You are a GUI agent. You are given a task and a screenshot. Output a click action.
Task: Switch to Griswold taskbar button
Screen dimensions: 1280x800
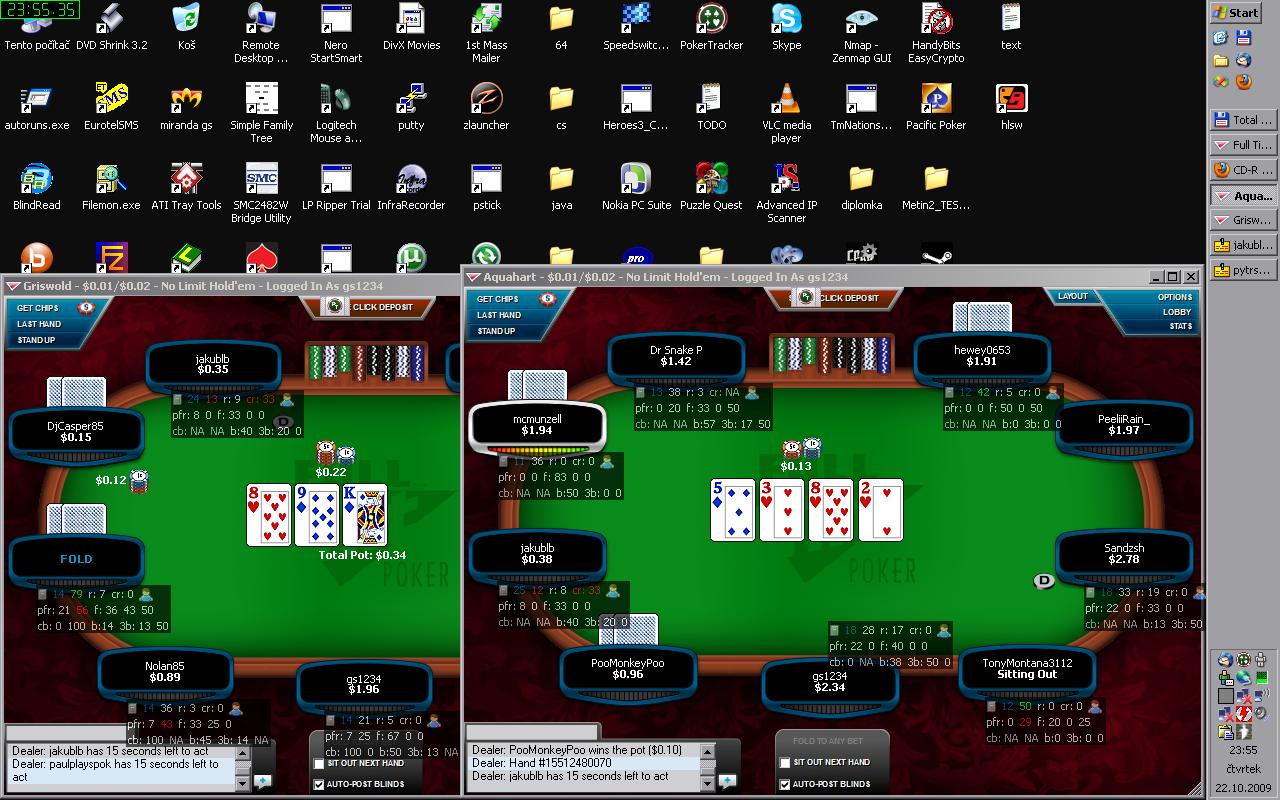(x=1244, y=220)
